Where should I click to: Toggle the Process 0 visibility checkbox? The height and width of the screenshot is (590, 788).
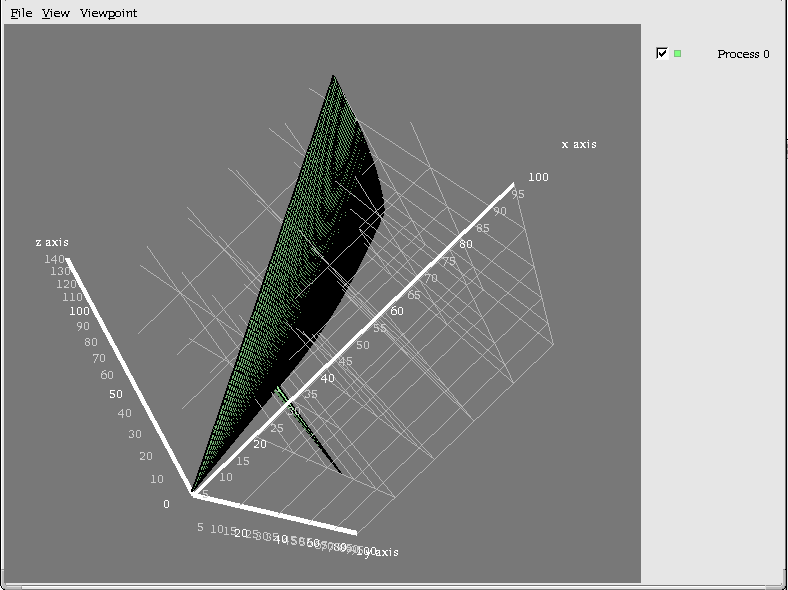pyautogui.click(x=662, y=53)
